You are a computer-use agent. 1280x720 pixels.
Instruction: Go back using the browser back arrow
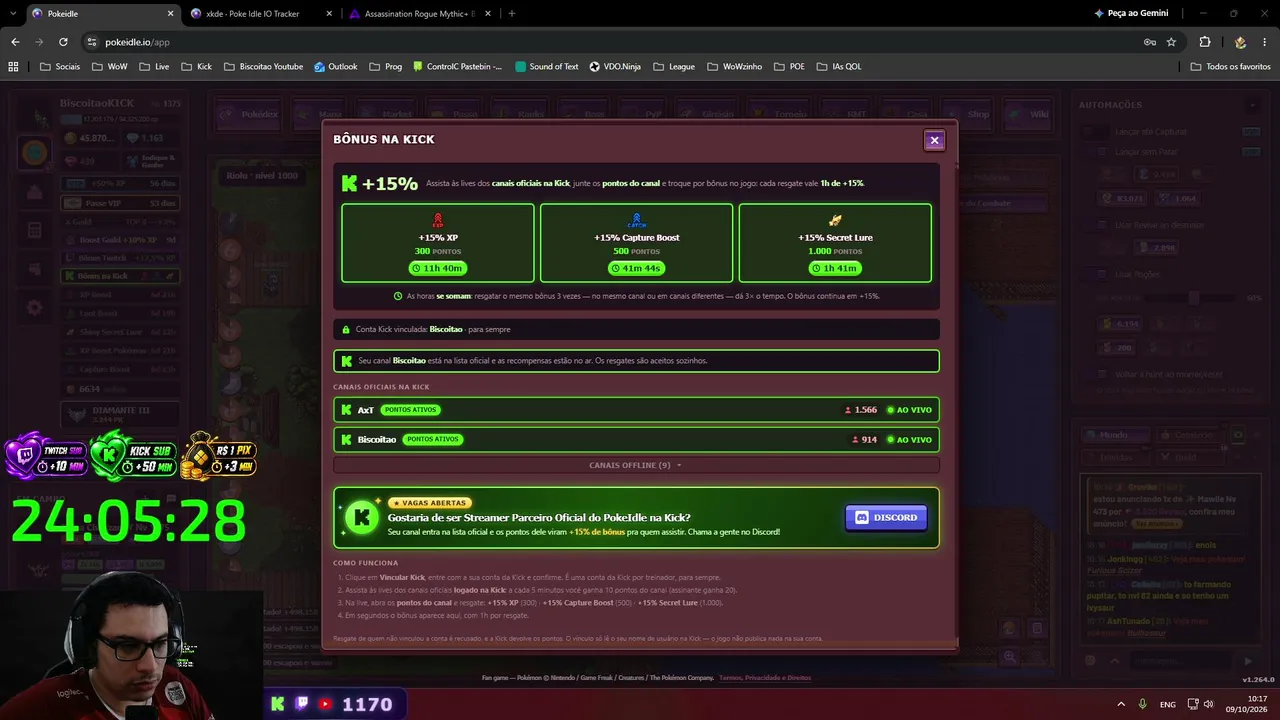[x=15, y=42]
